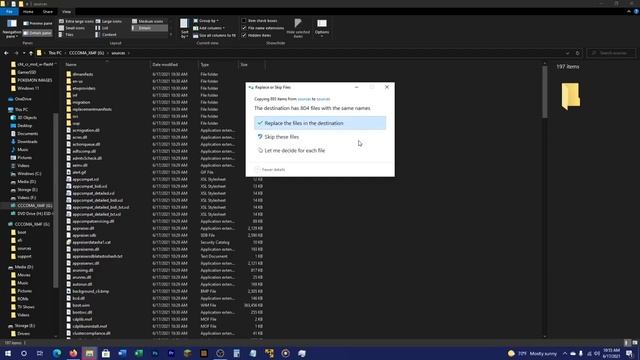Viewport: 640px width, 360px height.
Task: Open Photoshop from taskbar
Action: [x=155, y=353]
